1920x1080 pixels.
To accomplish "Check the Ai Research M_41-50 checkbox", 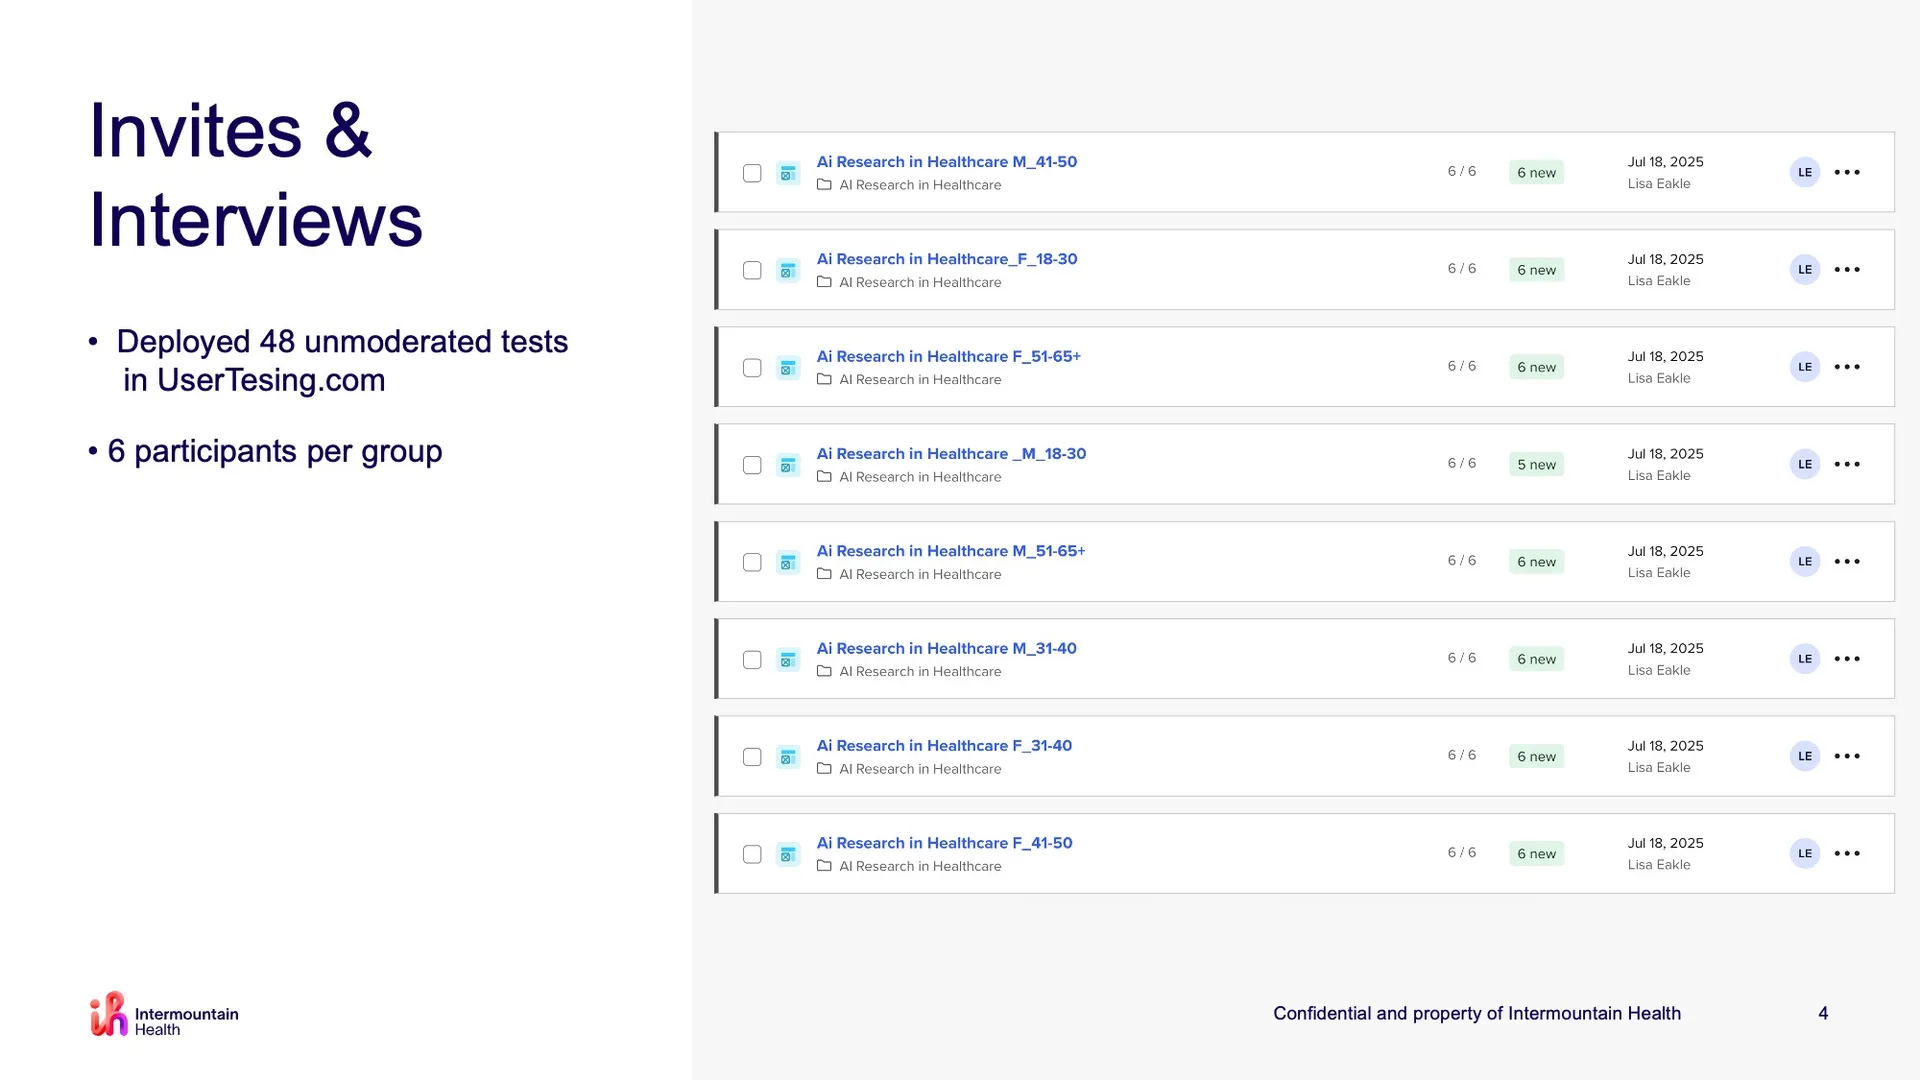I will tap(752, 173).
